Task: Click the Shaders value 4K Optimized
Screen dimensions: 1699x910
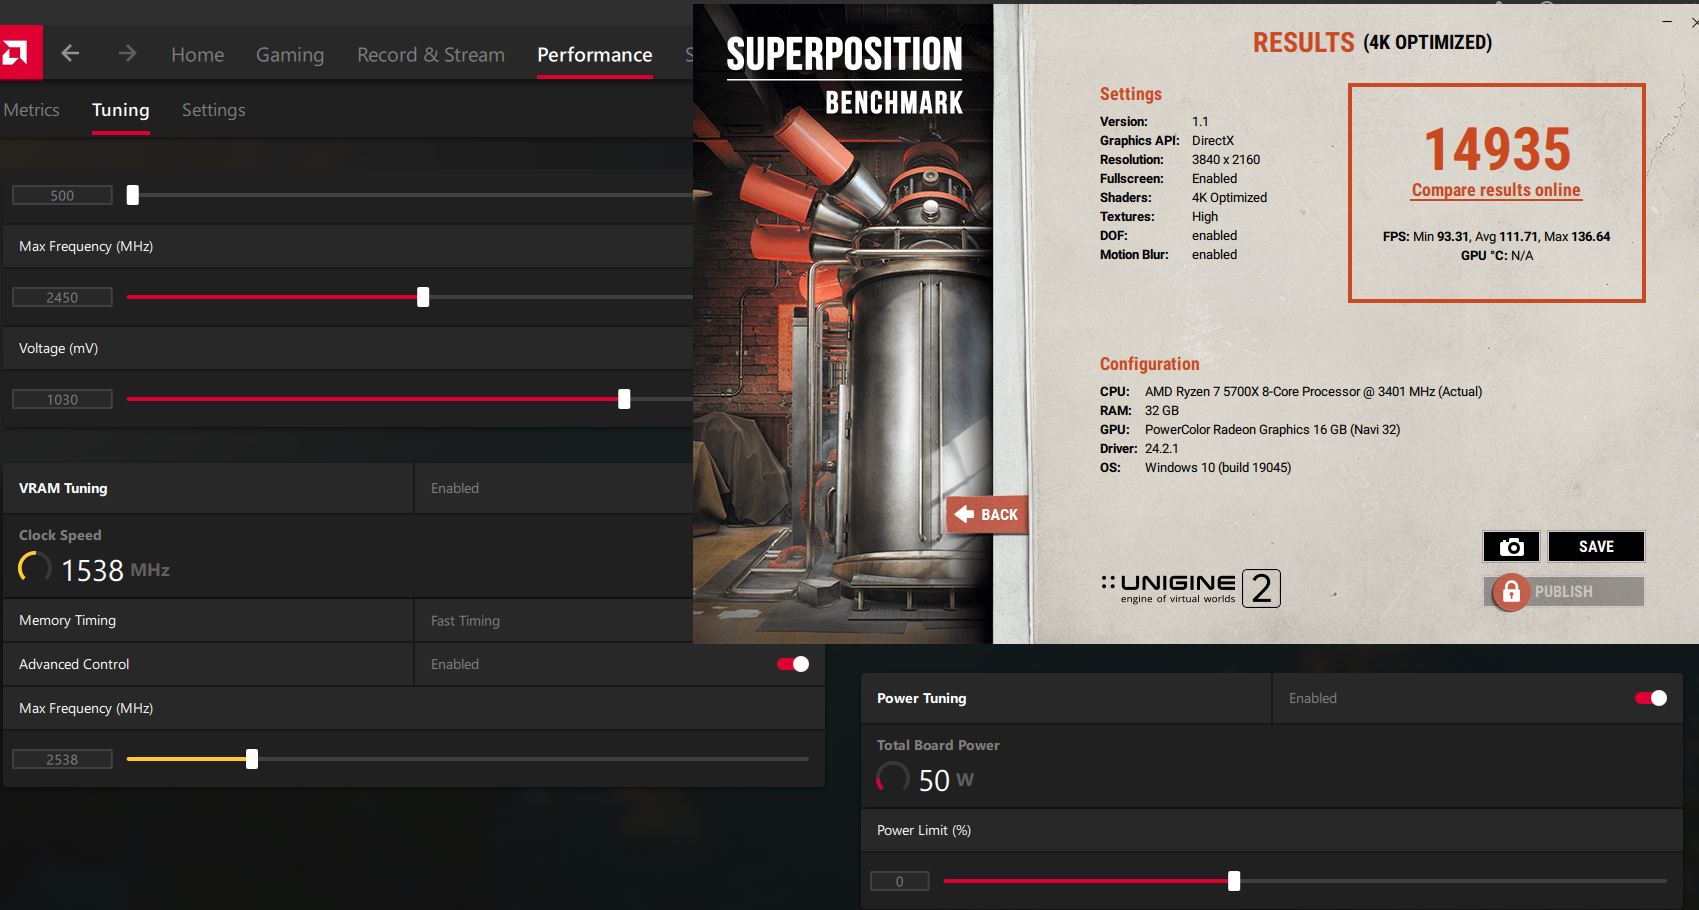Action: pyautogui.click(x=1229, y=198)
